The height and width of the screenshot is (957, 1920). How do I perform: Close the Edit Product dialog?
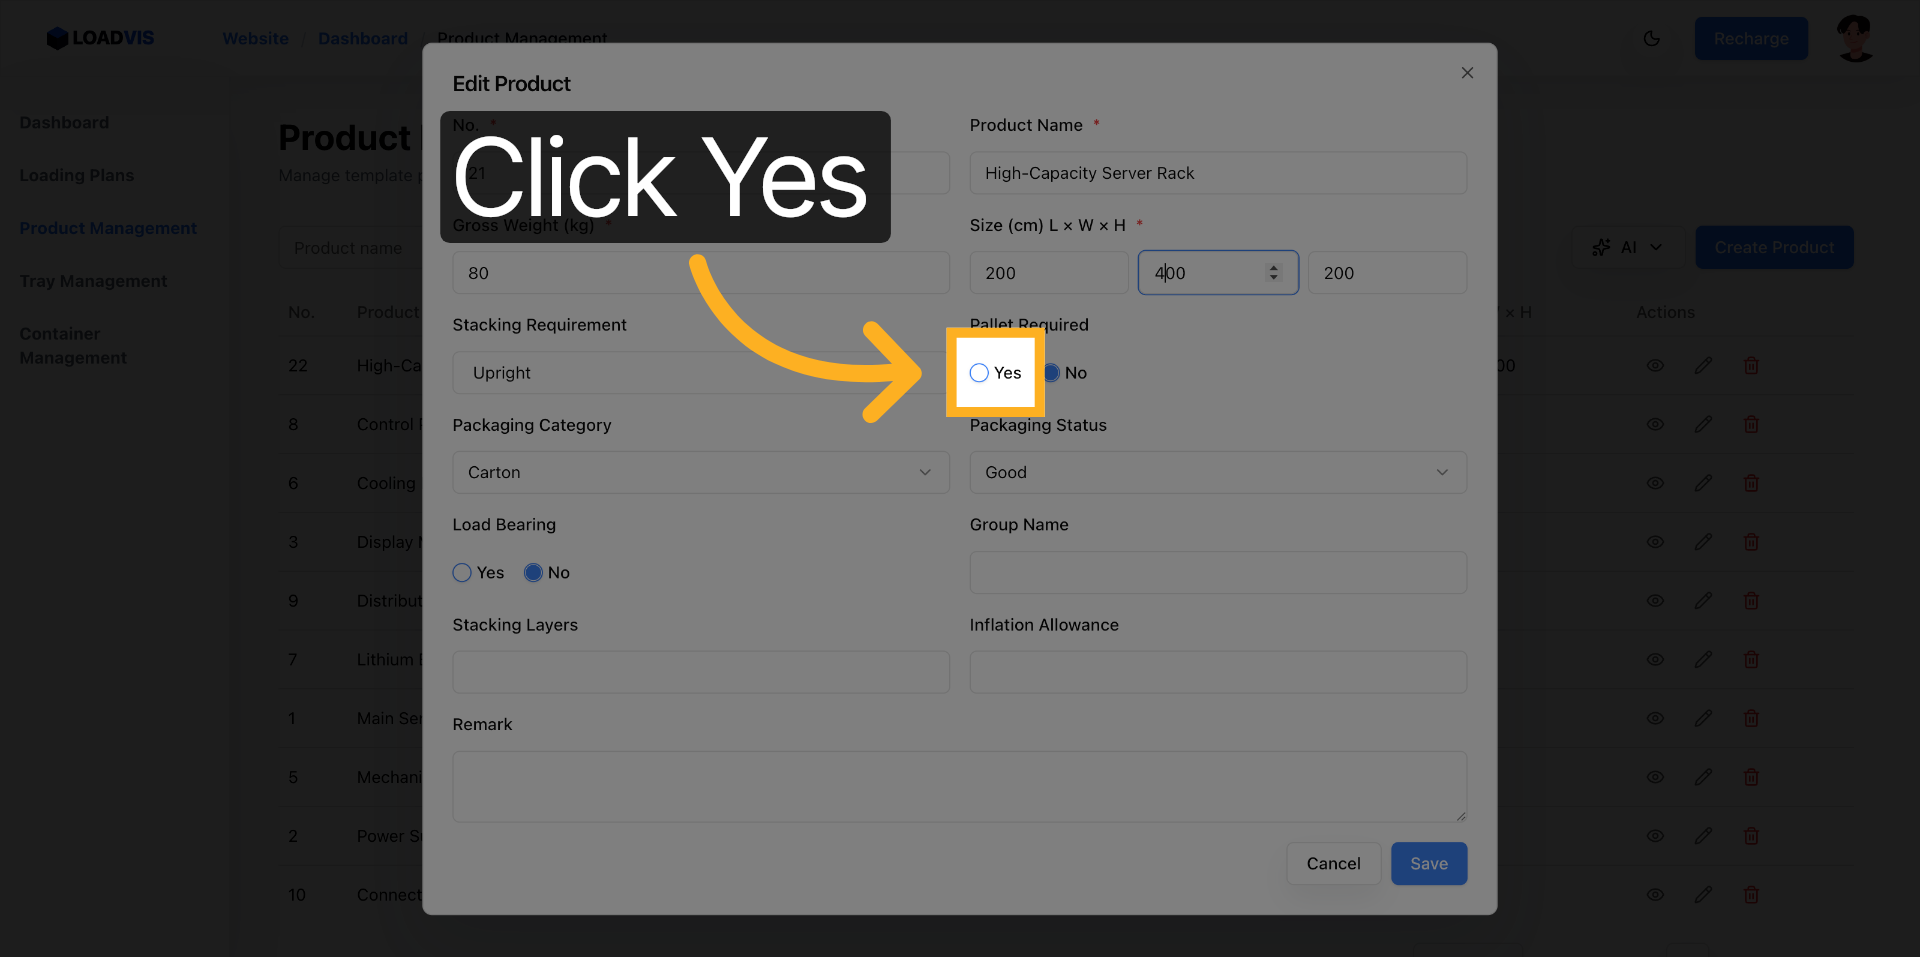tap(1467, 73)
